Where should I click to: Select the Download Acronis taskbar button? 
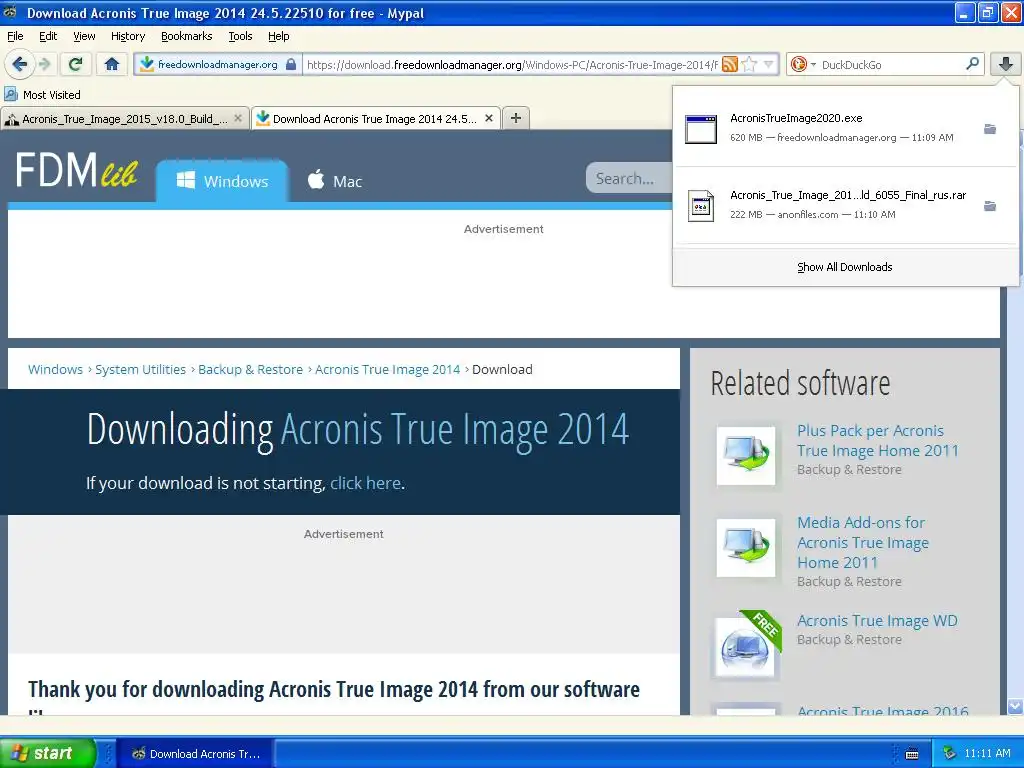pos(197,754)
